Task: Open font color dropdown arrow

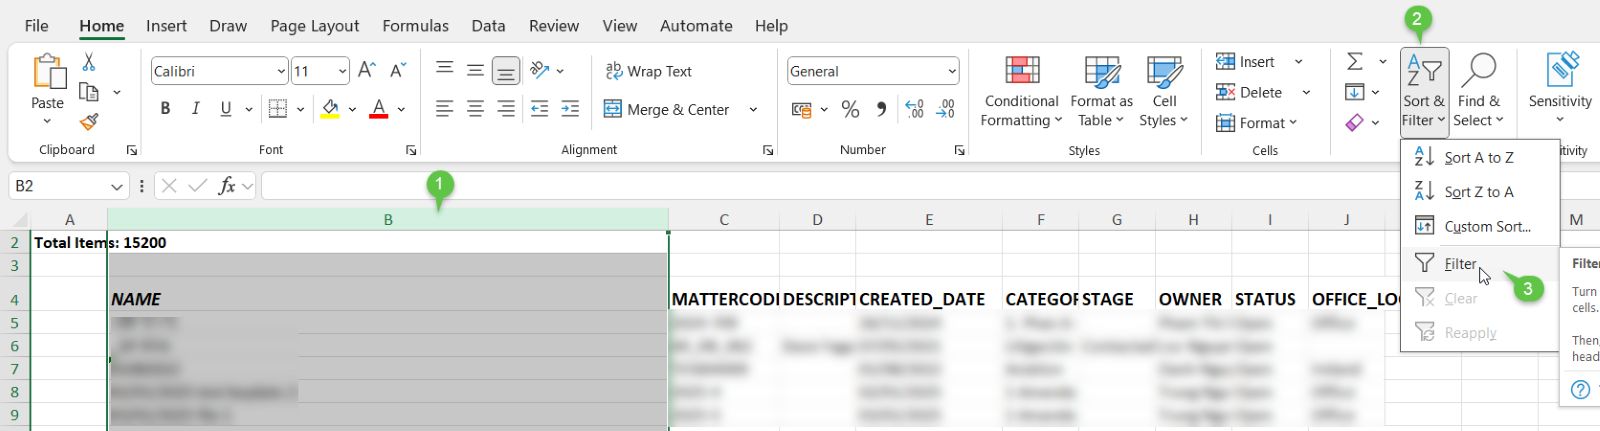Action: point(401,109)
